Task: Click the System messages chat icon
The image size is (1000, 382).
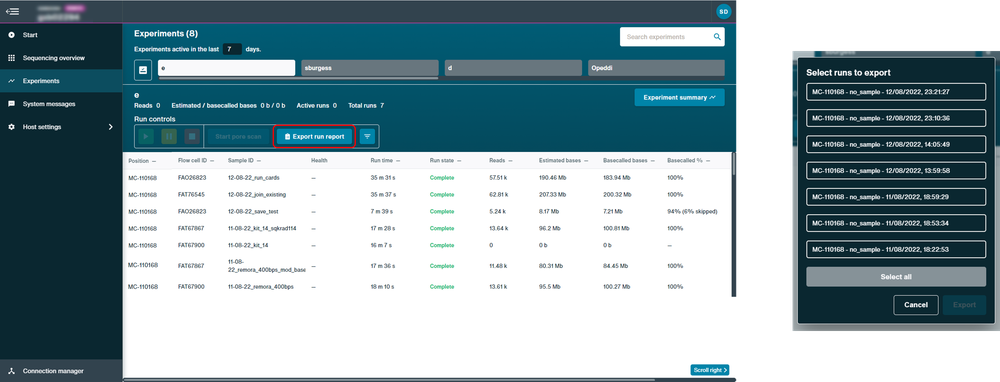Action: click(11, 104)
